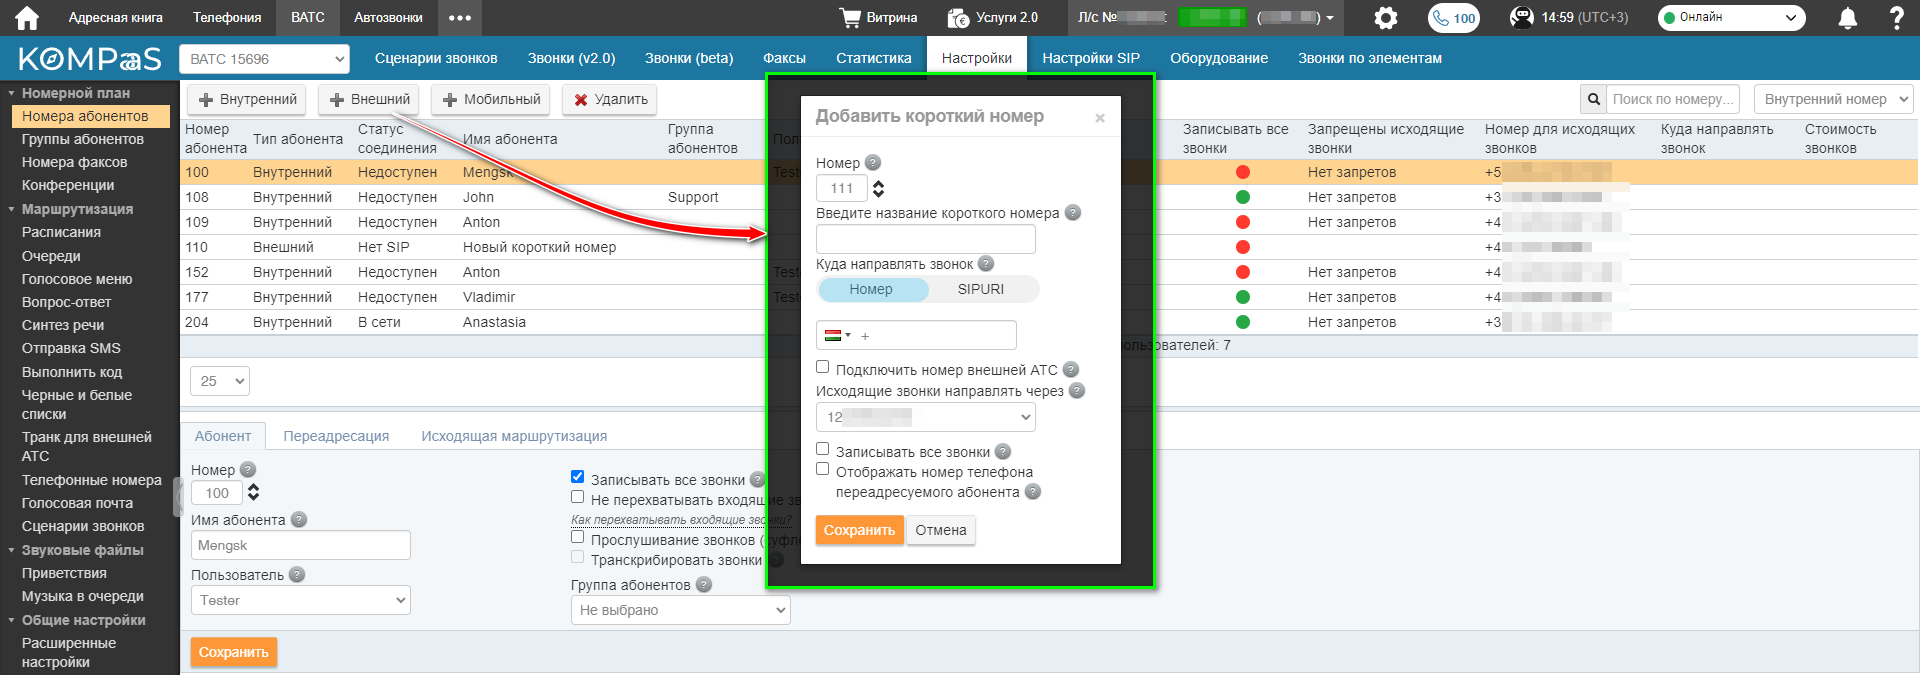Open the Витрина shopping cart
Image resolution: width=1920 pixels, height=675 pixels.
pos(879,18)
